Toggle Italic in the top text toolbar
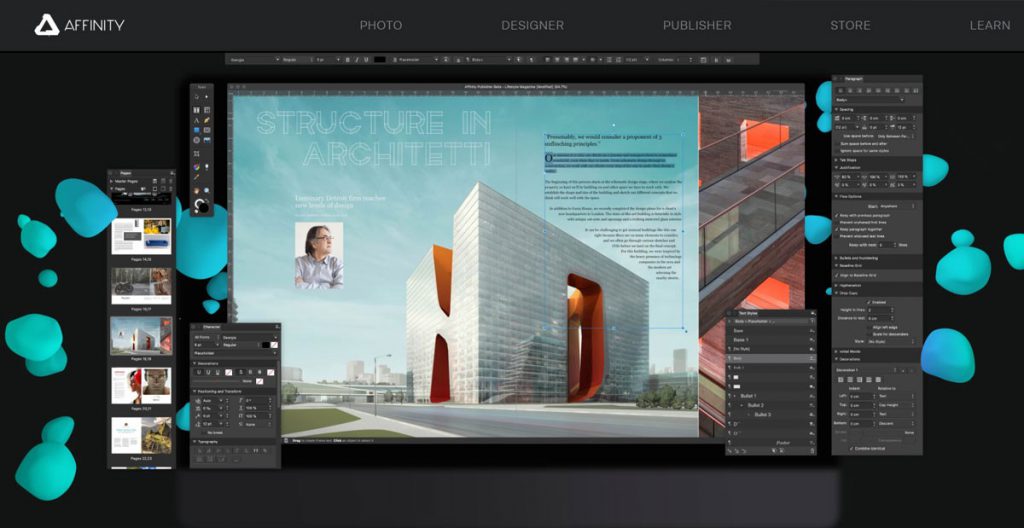Screen dimensions: 1024x528 pos(357,59)
